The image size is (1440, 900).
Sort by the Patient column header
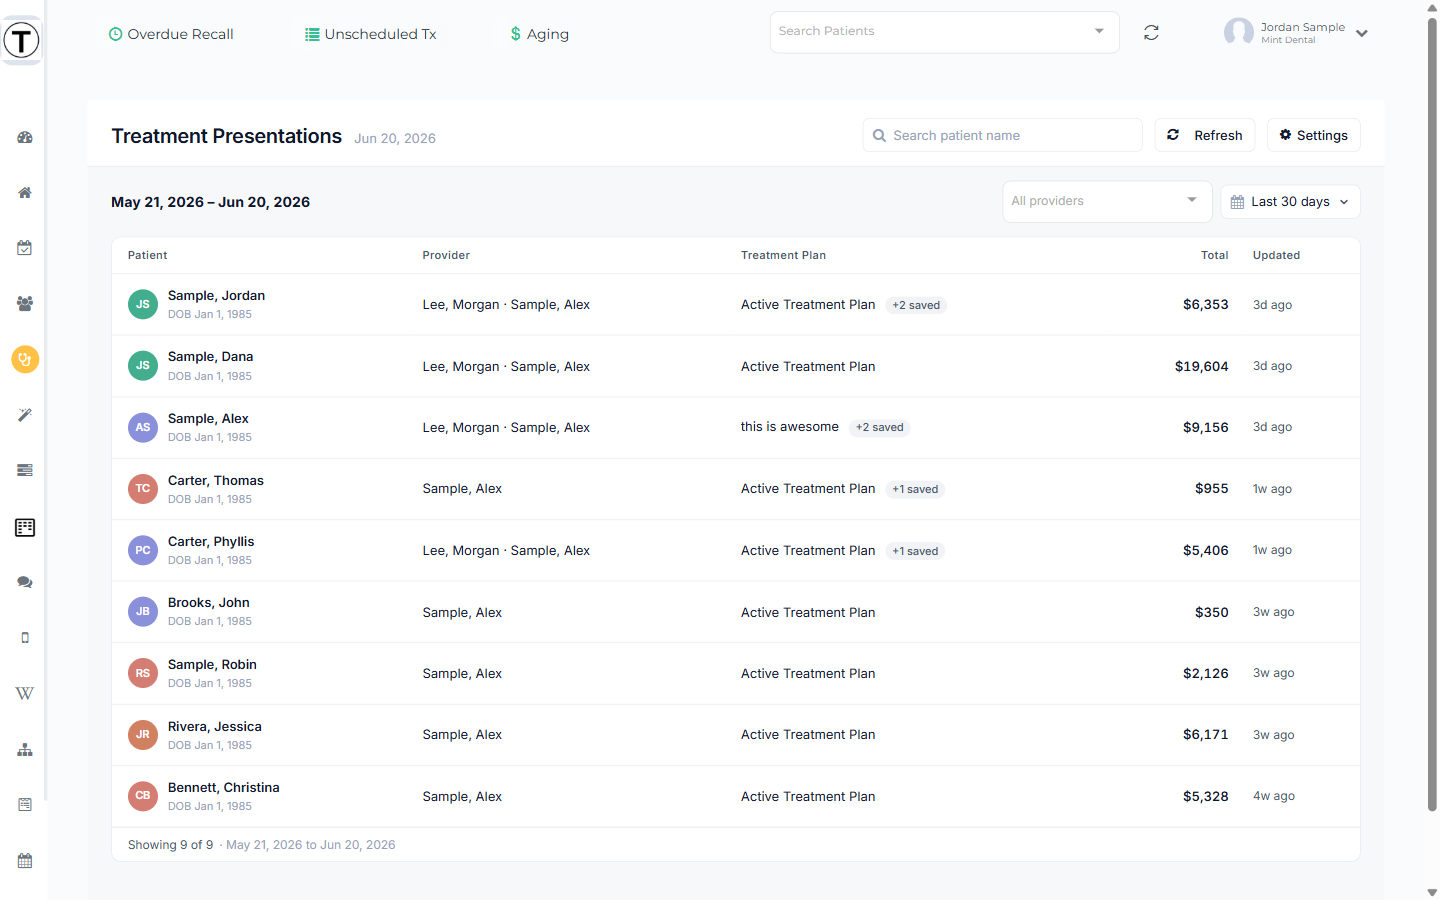click(148, 255)
